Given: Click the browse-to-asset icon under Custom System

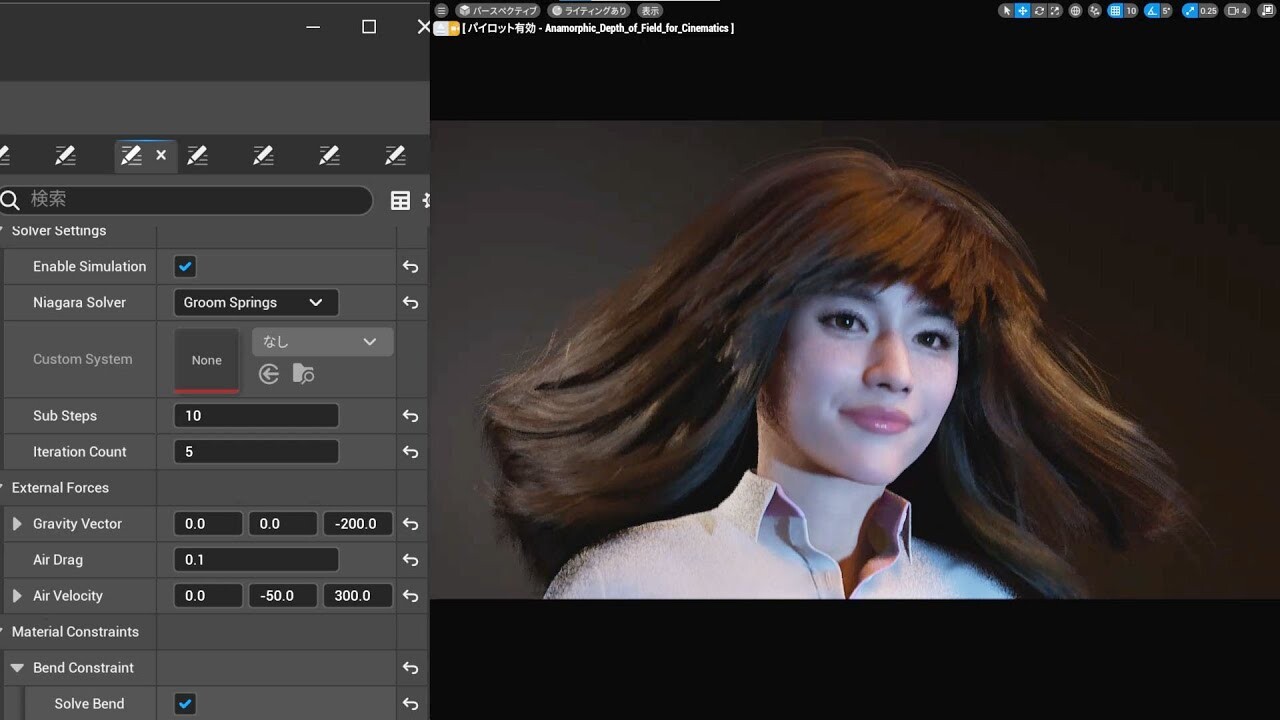Looking at the screenshot, I should click(303, 373).
